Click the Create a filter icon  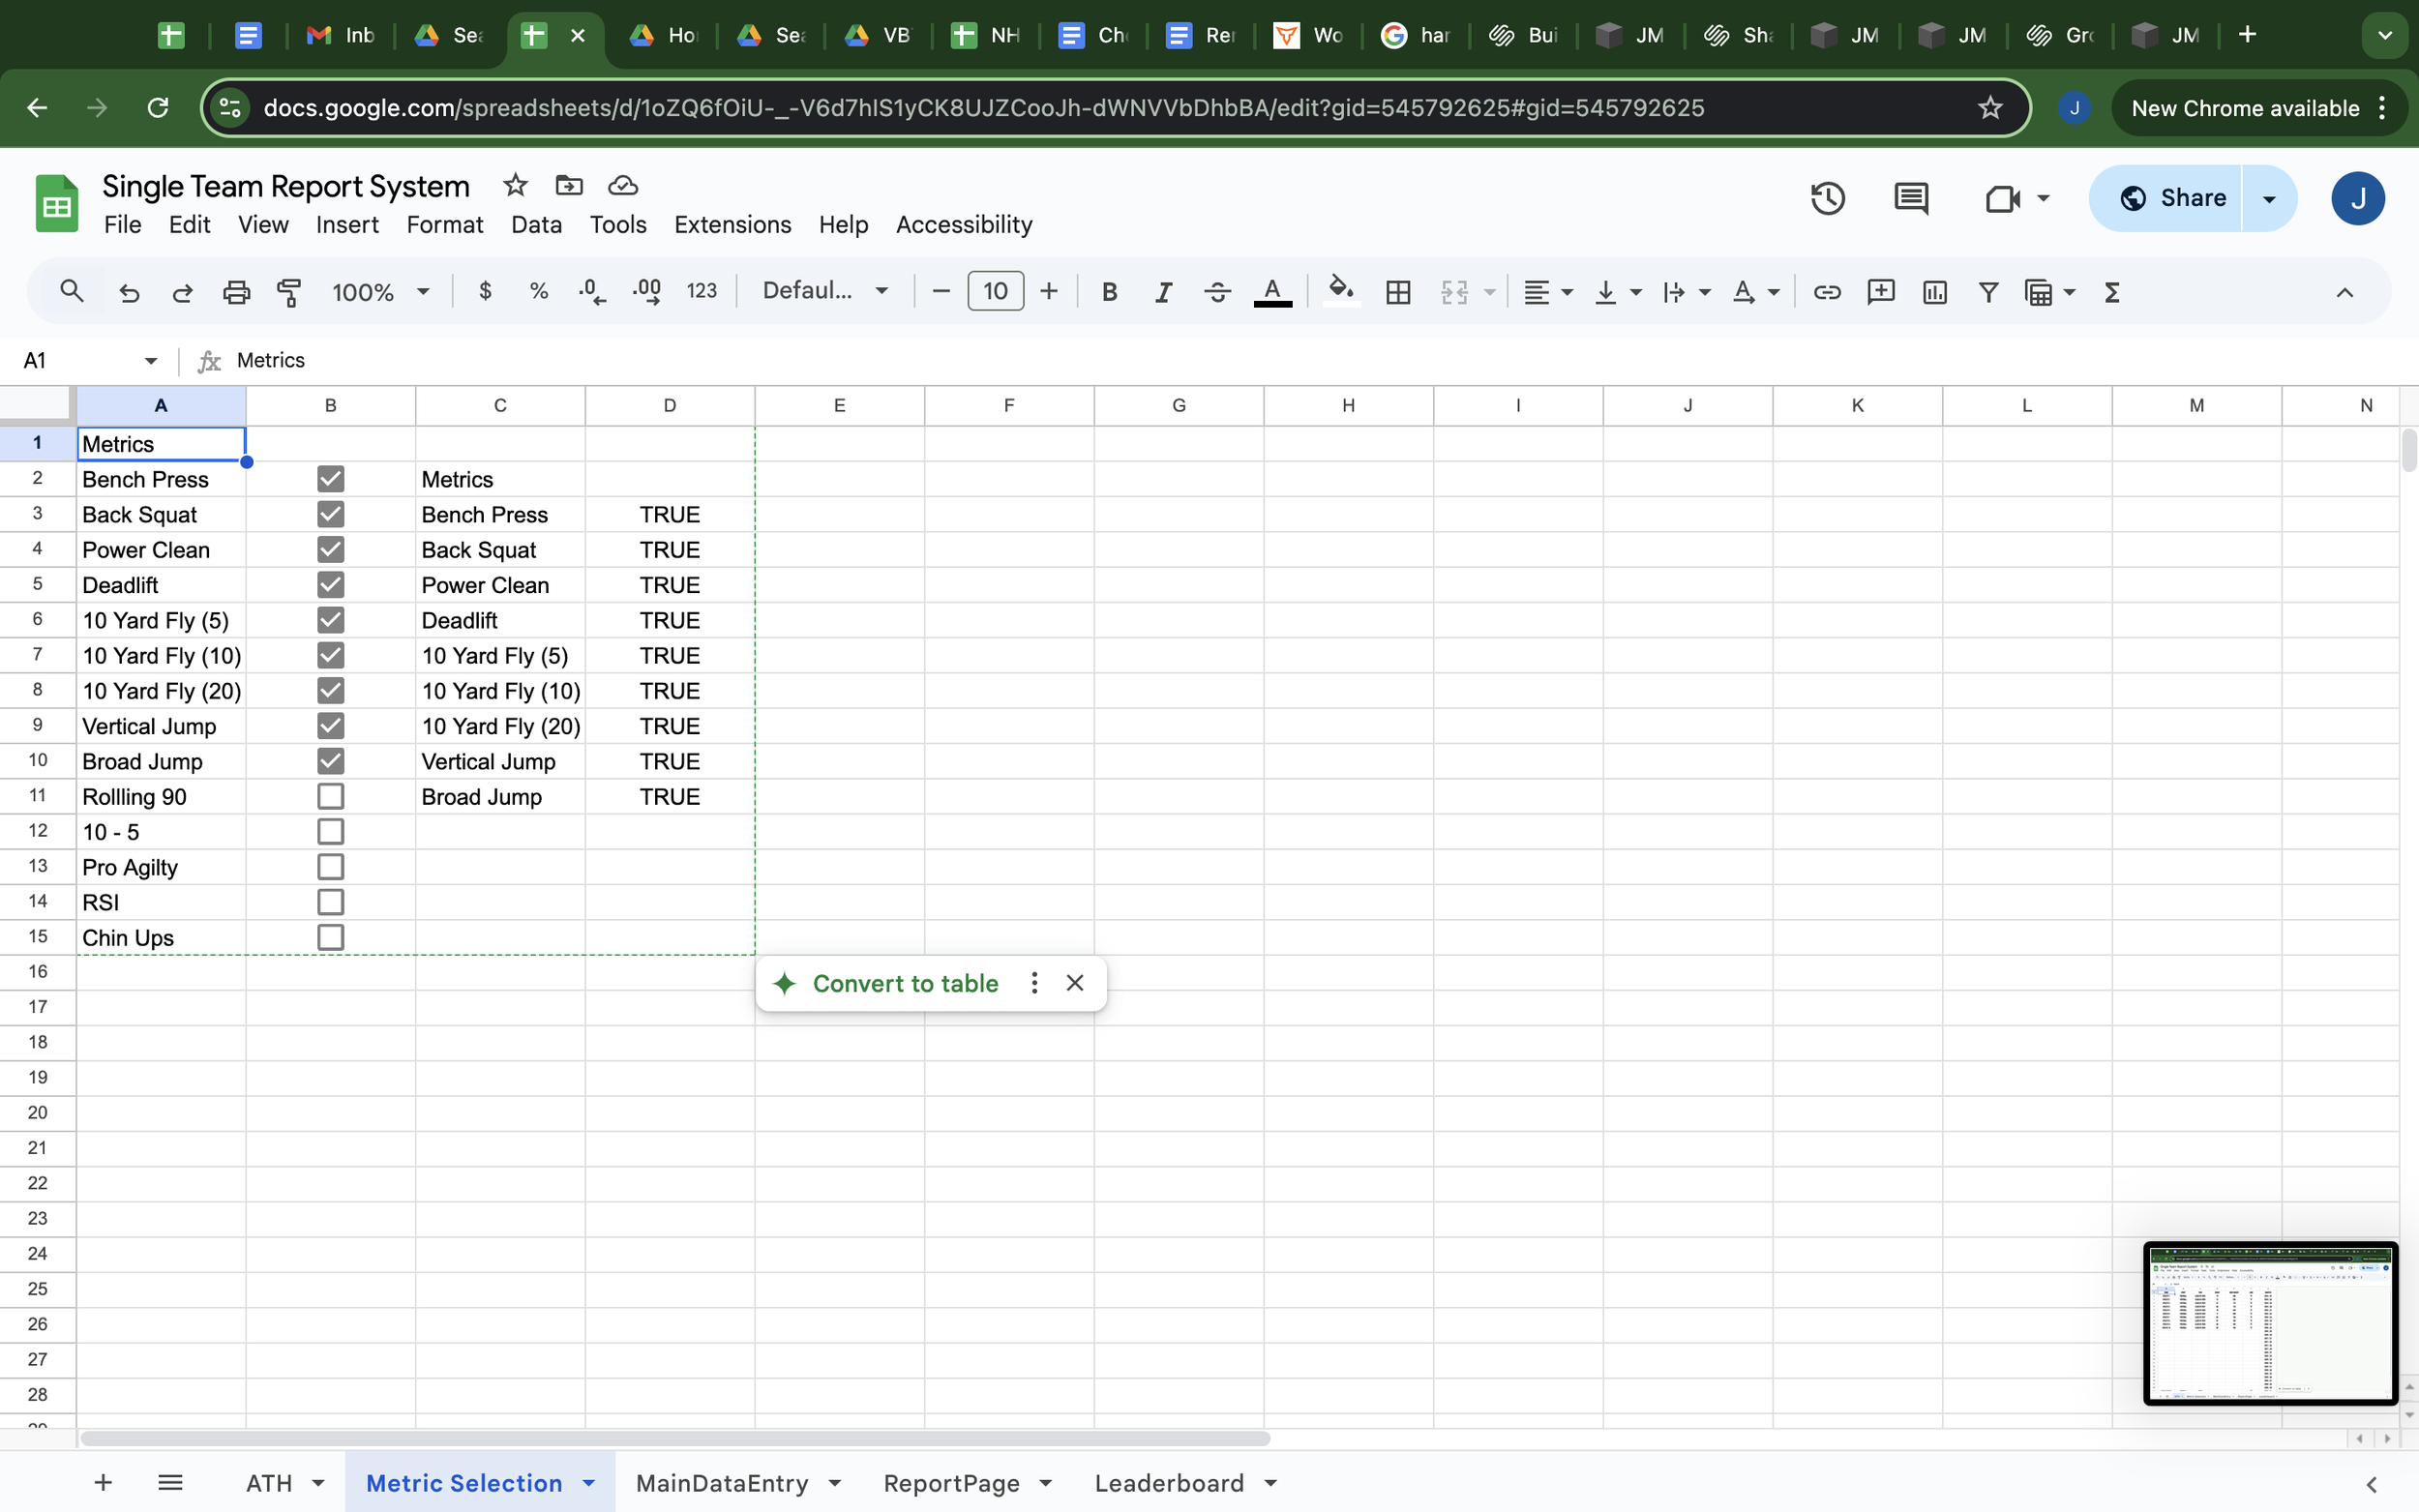1988,292
